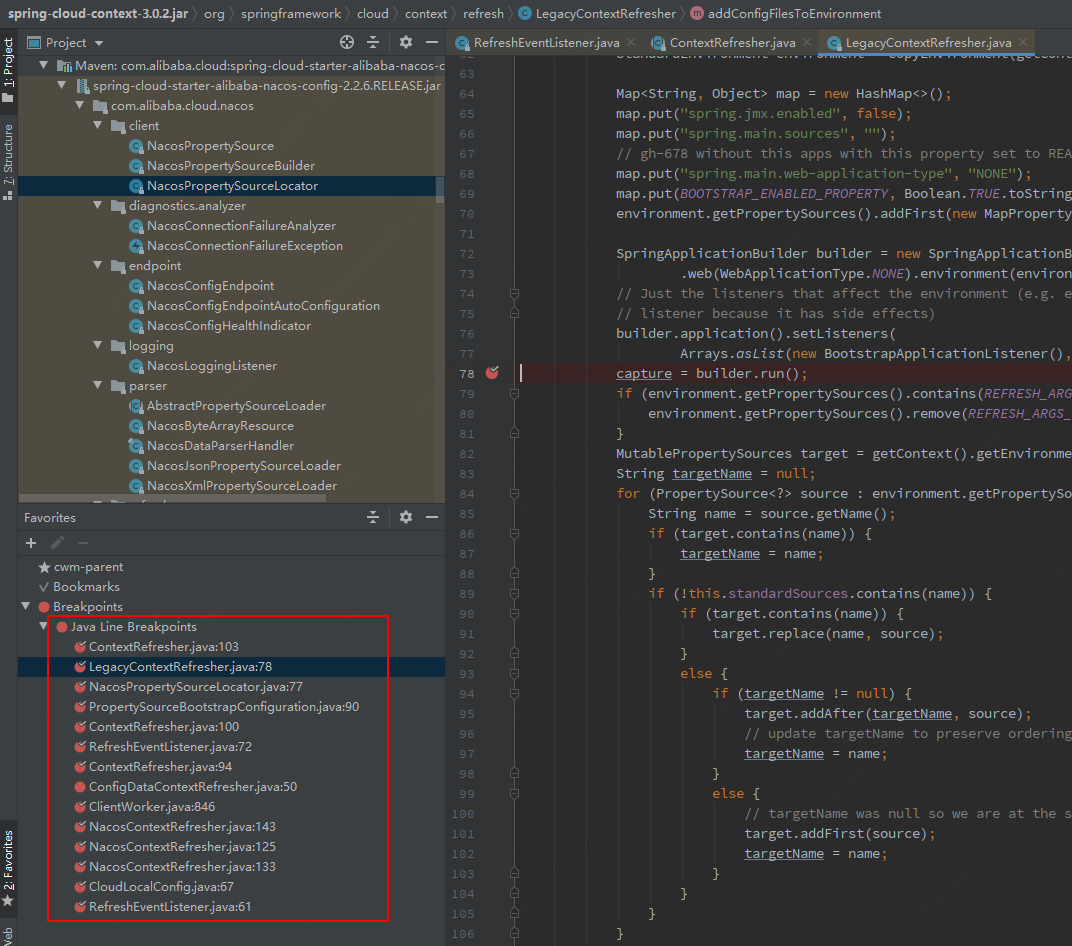
Task: Click Project tree horizontal scrollbar
Action: pyautogui.click(x=172, y=499)
